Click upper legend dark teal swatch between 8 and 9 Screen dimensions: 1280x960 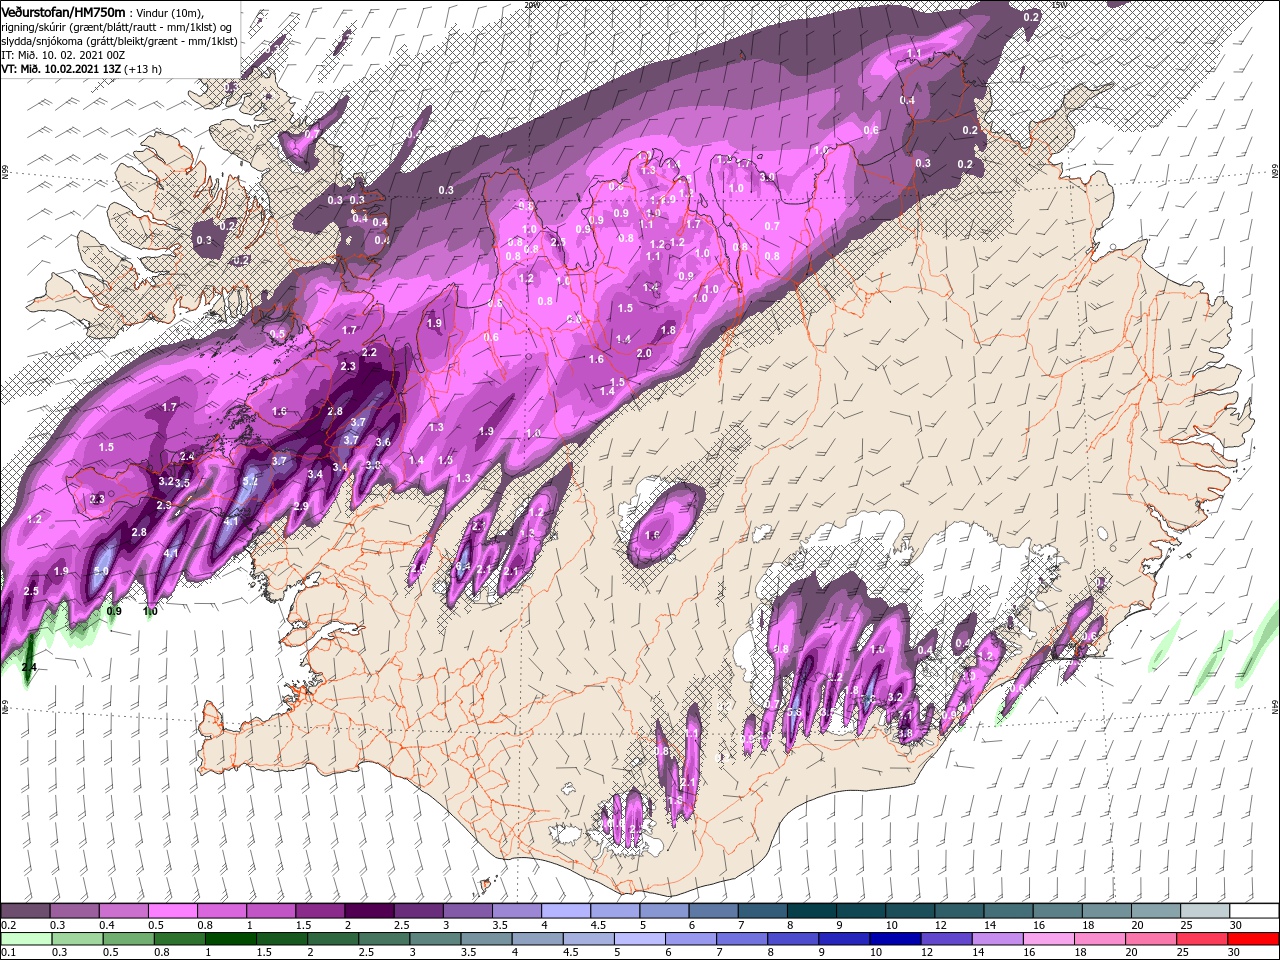coord(811,911)
